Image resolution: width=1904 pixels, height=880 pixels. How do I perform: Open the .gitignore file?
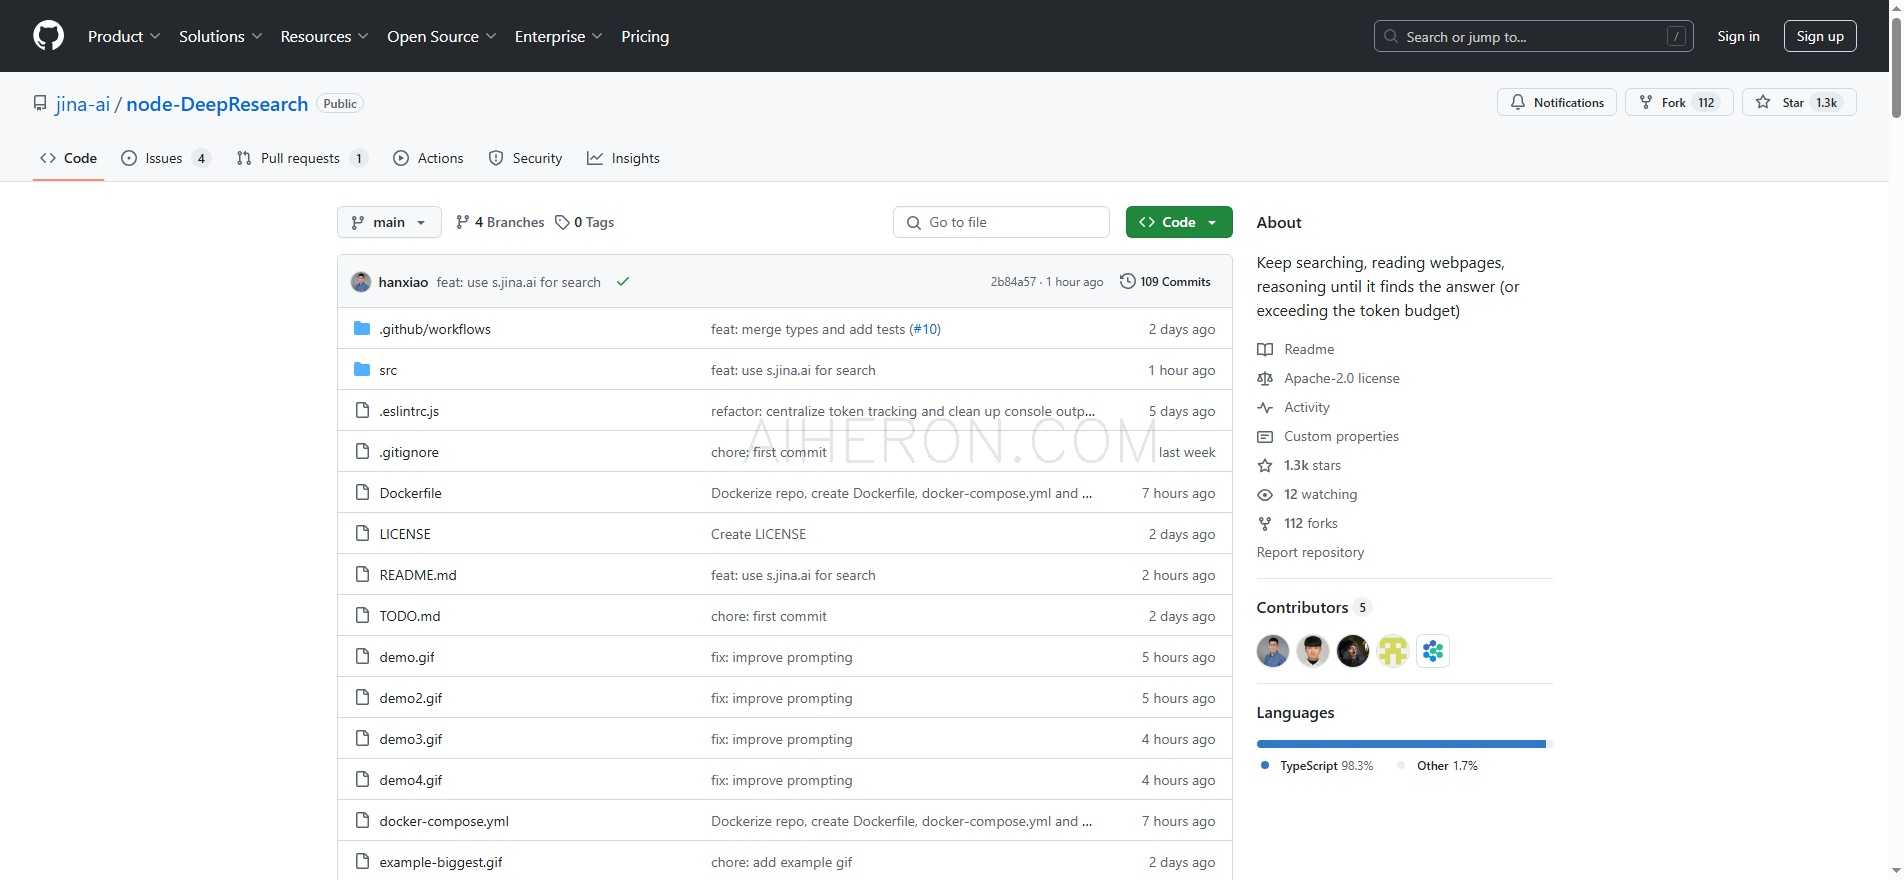pyautogui.click(x=409, y=452)
